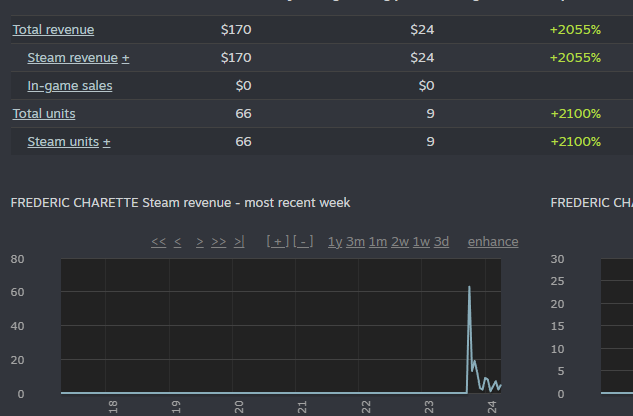633x416 pixels.
Task: Choose the 3d time range
Action: click(x=441, y=242)
